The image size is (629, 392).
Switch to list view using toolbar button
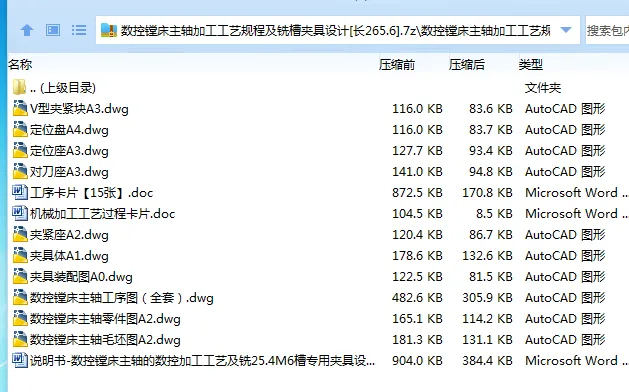tap(79, 30)
